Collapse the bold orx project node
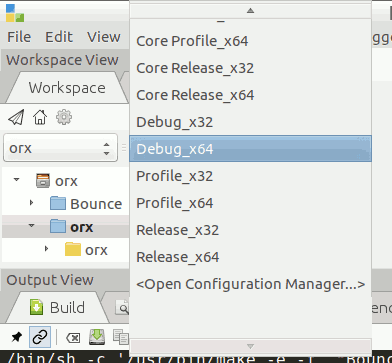This screenshot has width=392, height=363. [x=31, y=226]
